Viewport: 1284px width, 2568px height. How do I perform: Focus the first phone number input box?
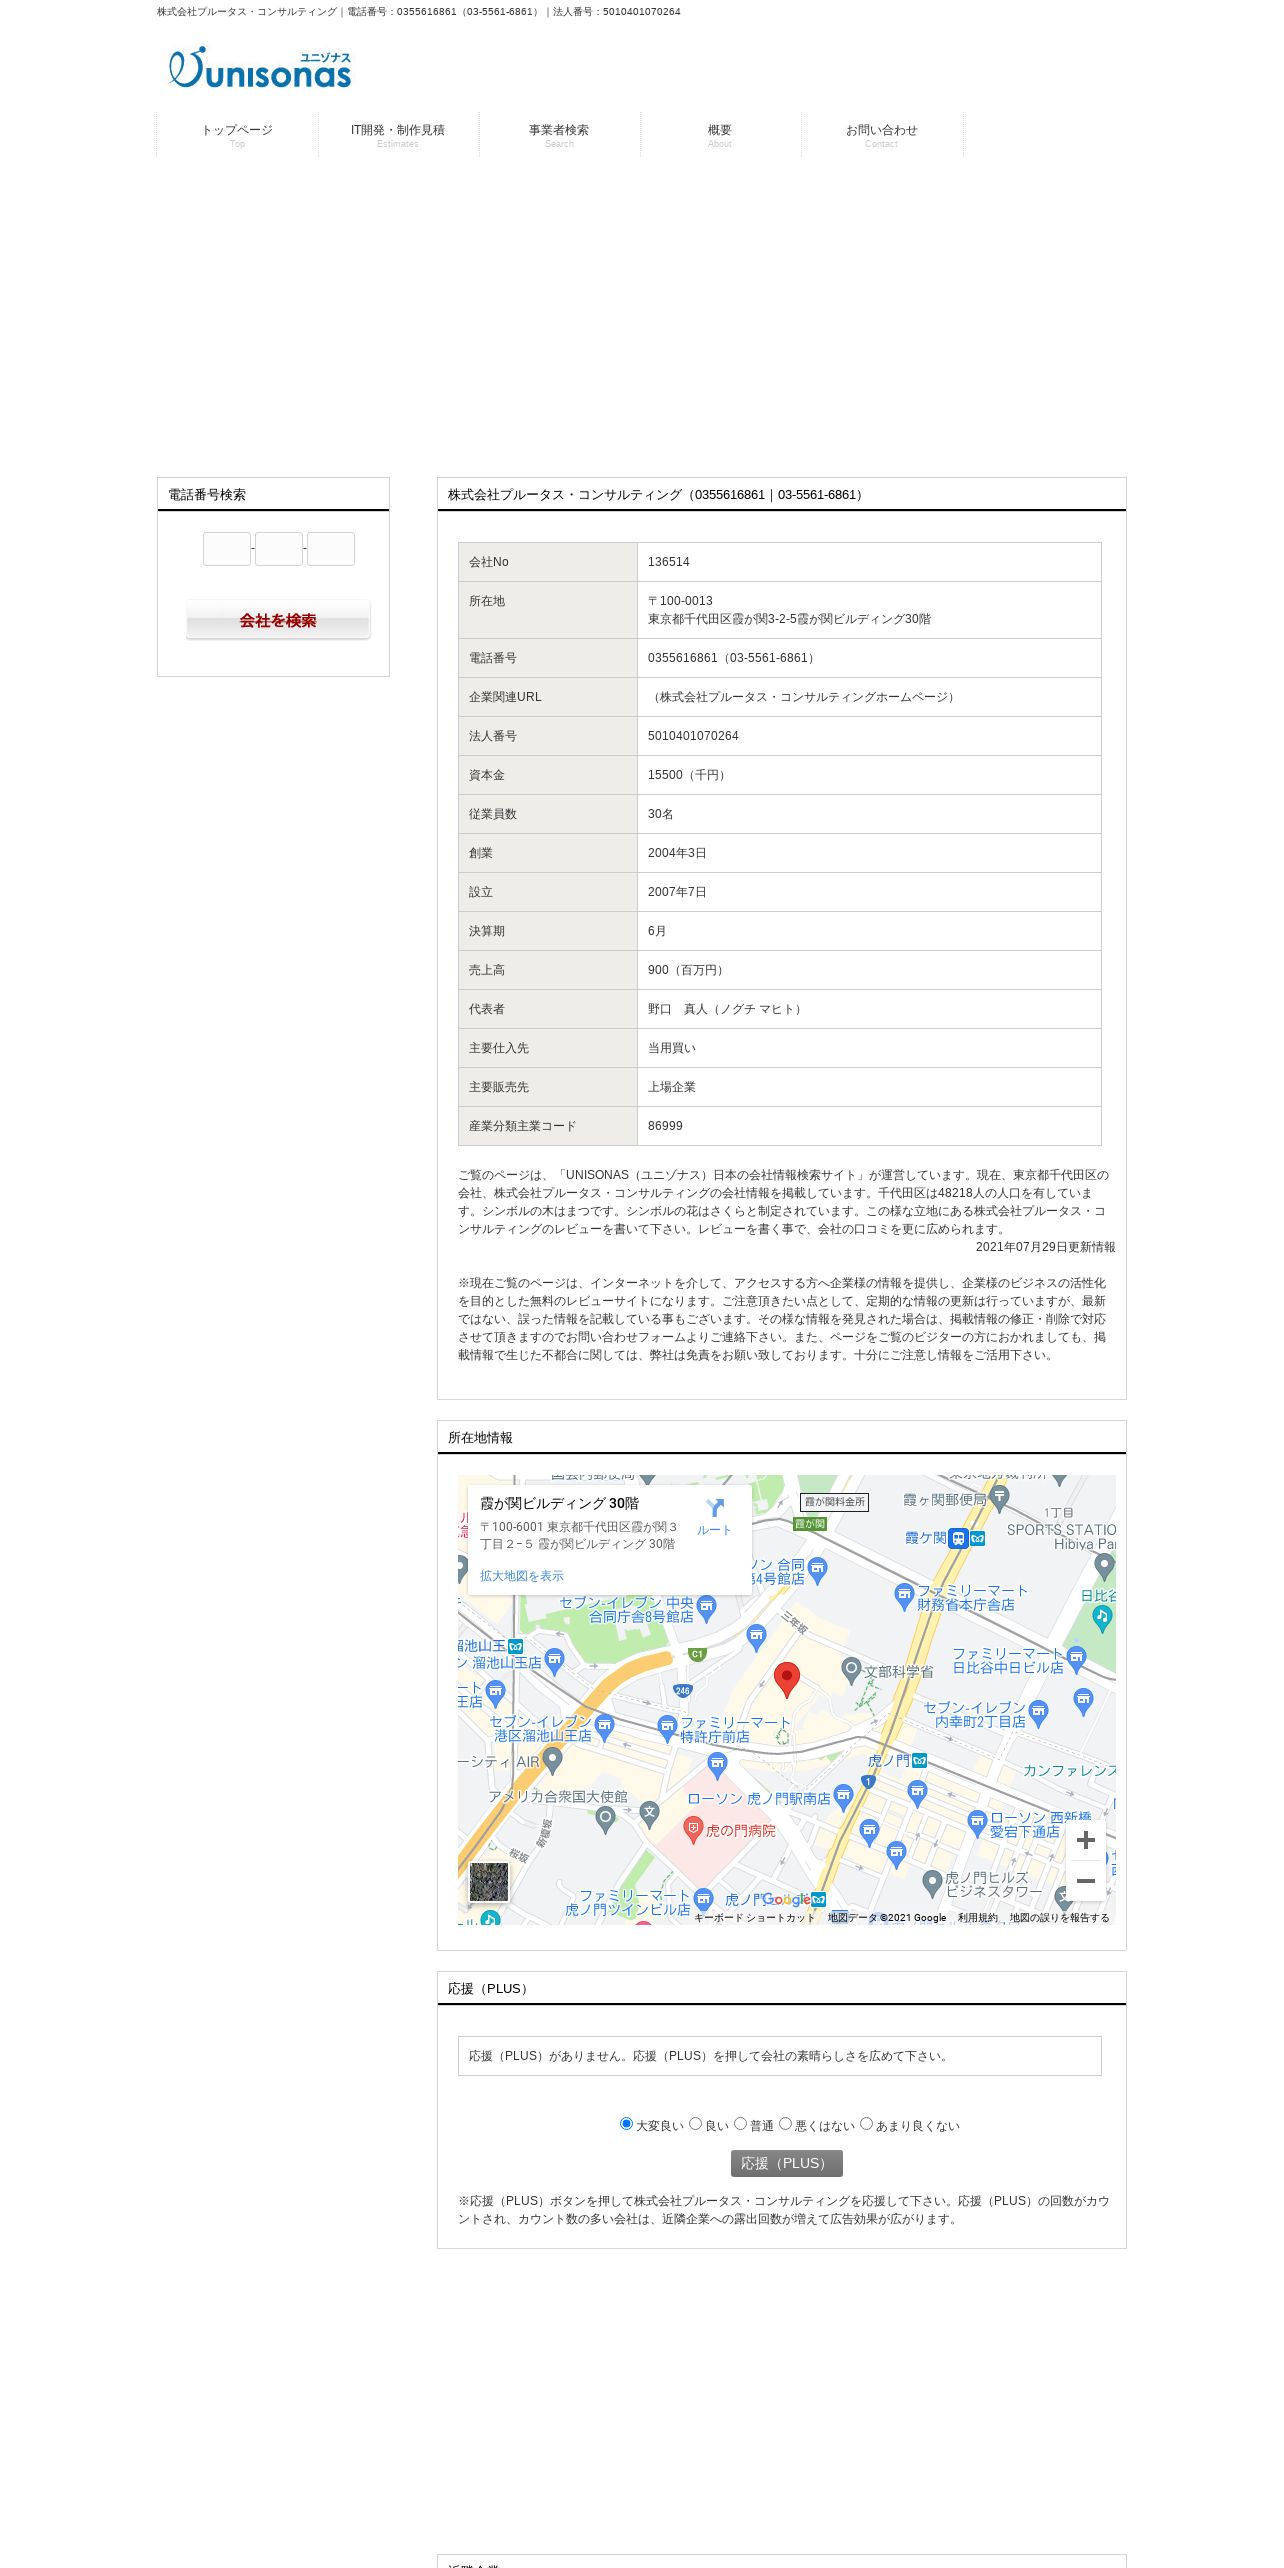pyautogui.click(x=227, y=549)
